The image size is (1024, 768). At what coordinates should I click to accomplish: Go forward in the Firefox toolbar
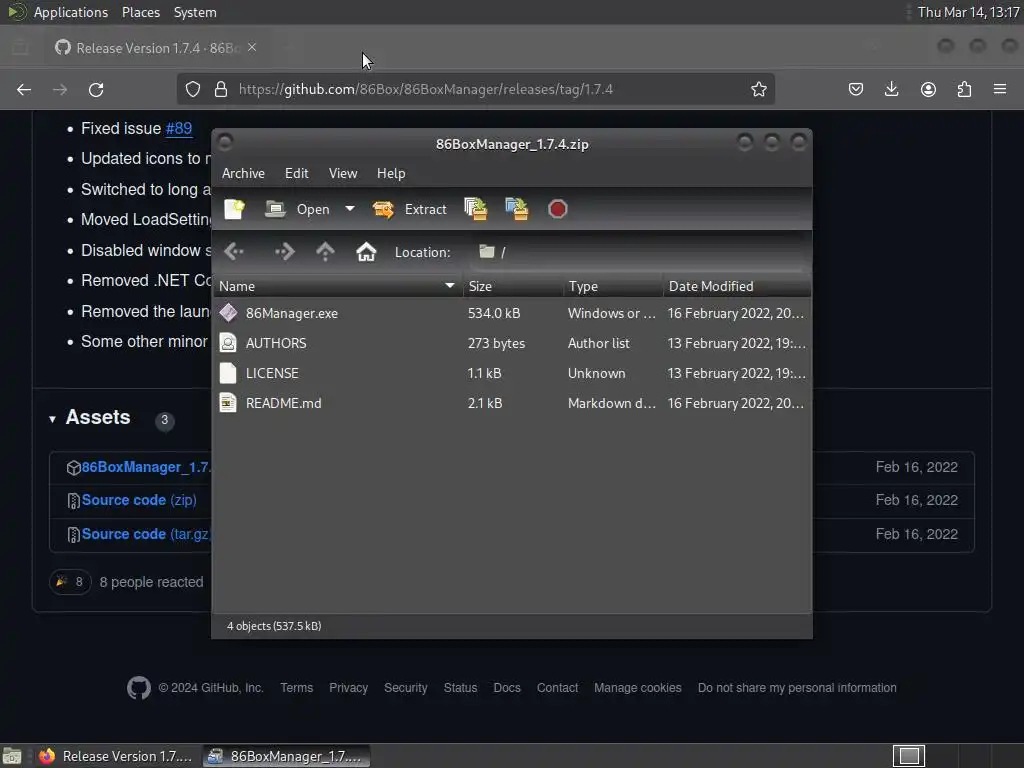(x=60, y=89)
